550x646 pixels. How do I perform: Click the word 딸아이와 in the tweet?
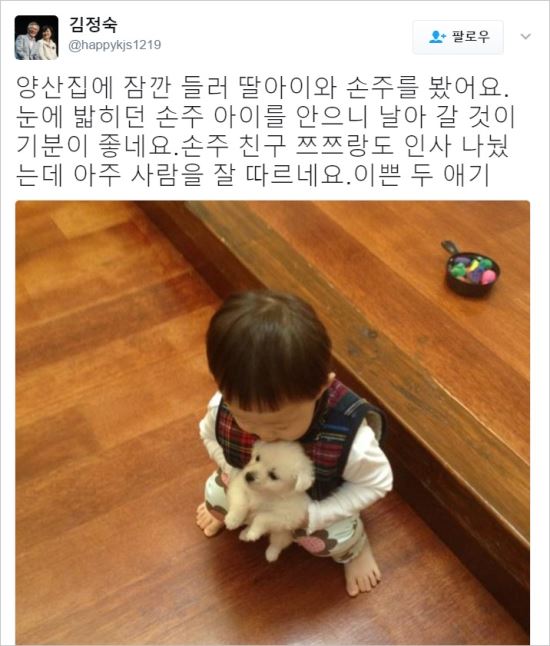tap(288, 88)
